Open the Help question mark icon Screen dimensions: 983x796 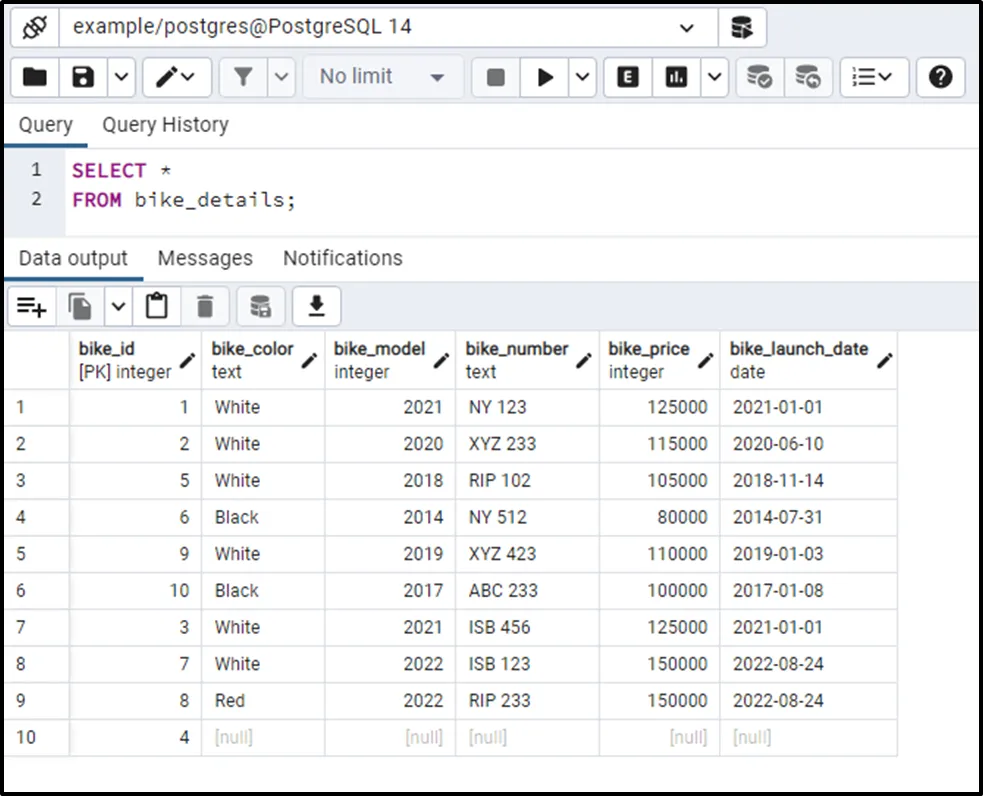point(940,77)
